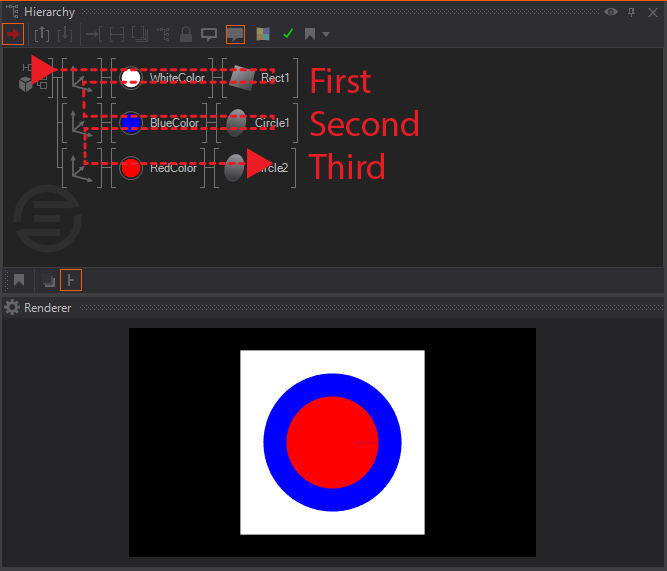The height and width of the screenshot is (571, 667).
Task: Open the bookmark dropdown arrow in toolbar
Action: 326,35
